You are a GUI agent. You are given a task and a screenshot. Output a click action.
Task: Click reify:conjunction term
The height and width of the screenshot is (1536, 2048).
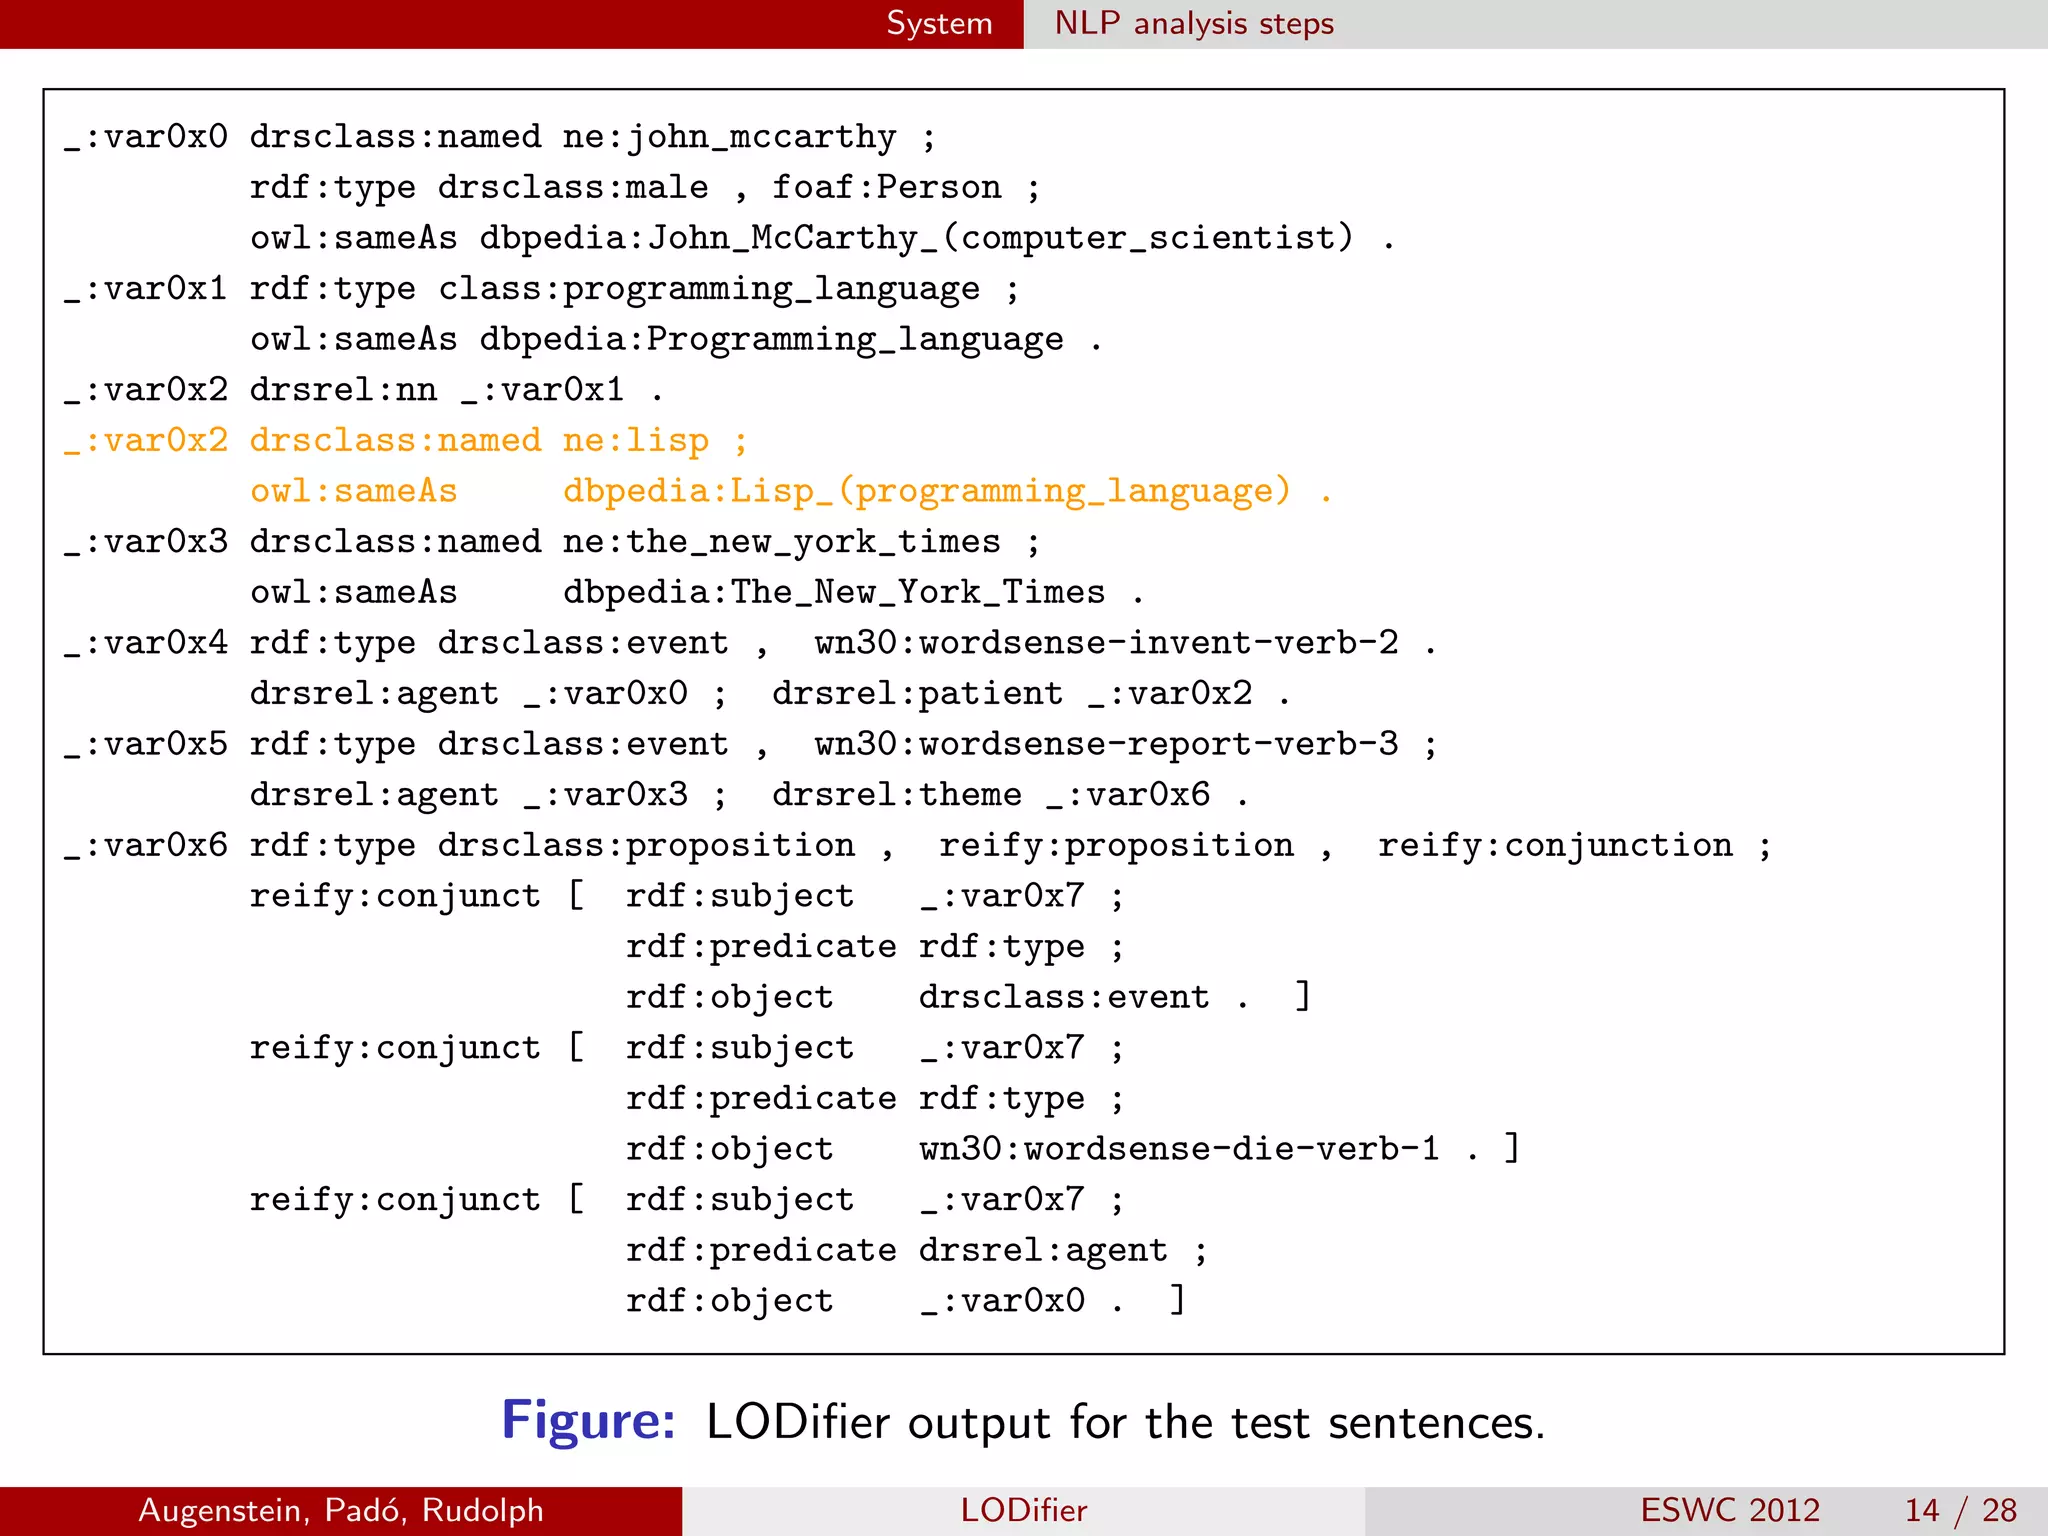(x=1555, y=846)
